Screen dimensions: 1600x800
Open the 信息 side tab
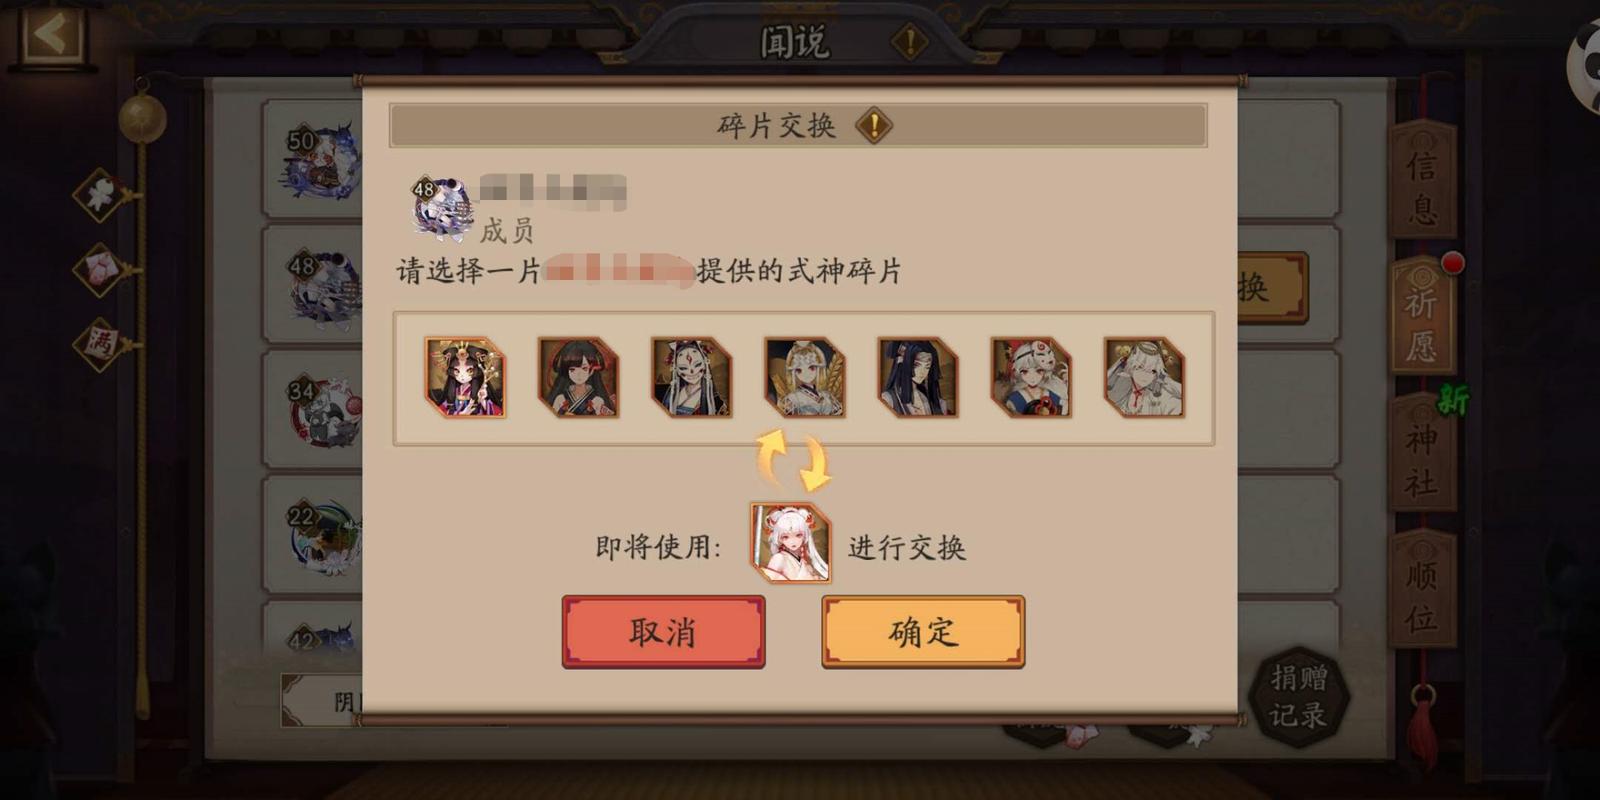[x=1422, y=182]
